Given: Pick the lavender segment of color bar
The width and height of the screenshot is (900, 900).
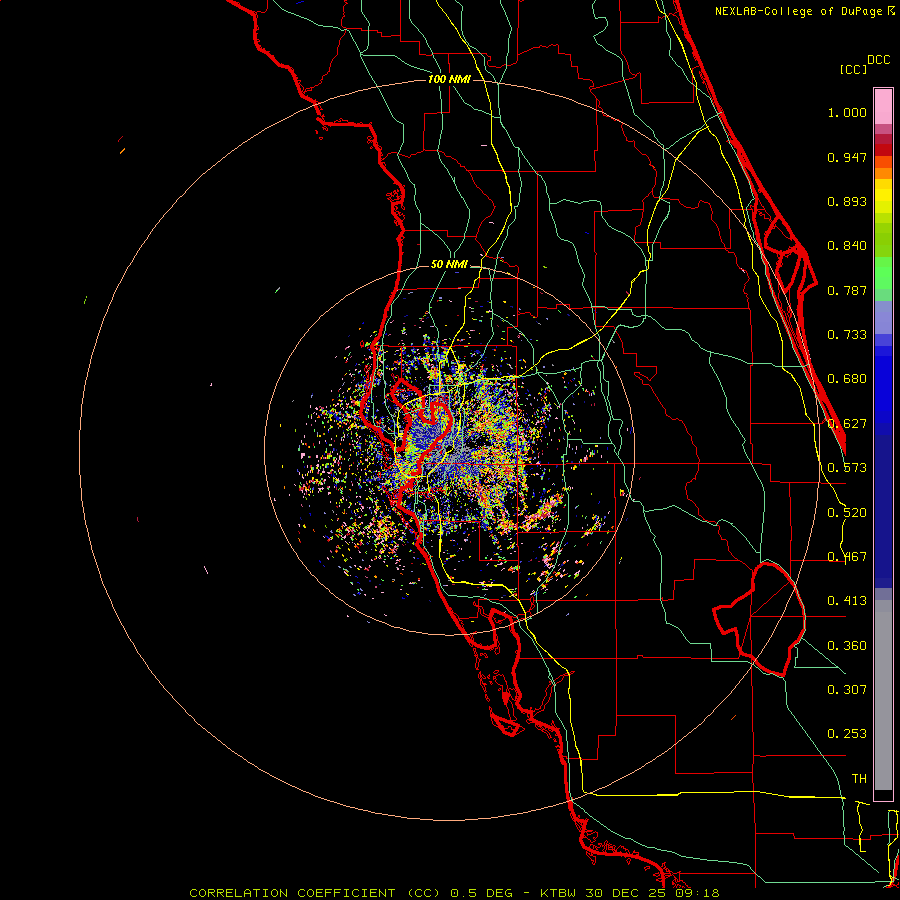Looking at the screenshot, I should [x=883, y=317].
